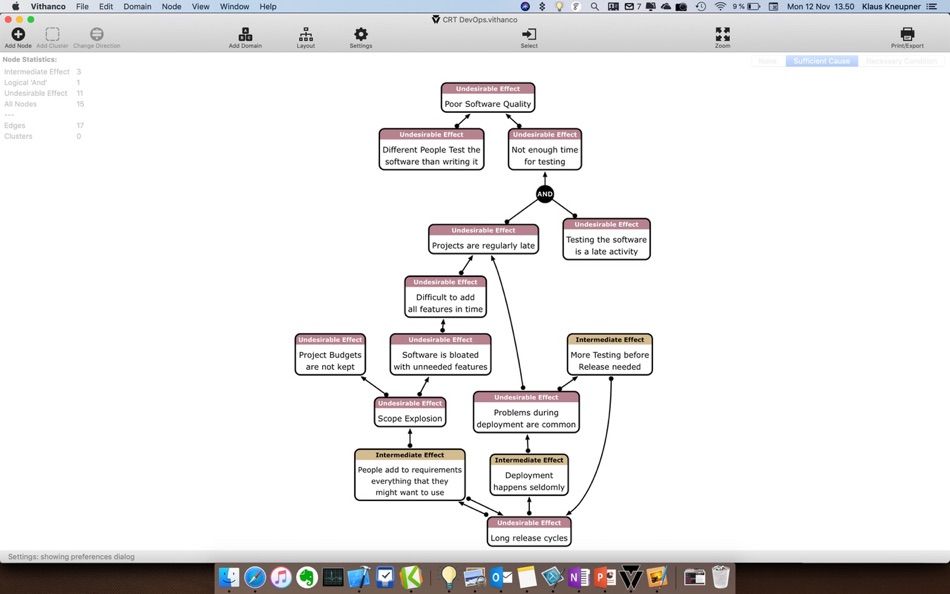Click the 'Intermediate Effect' statistics row
The width and height of the screenshot is (950, 594).
point(42,72)
